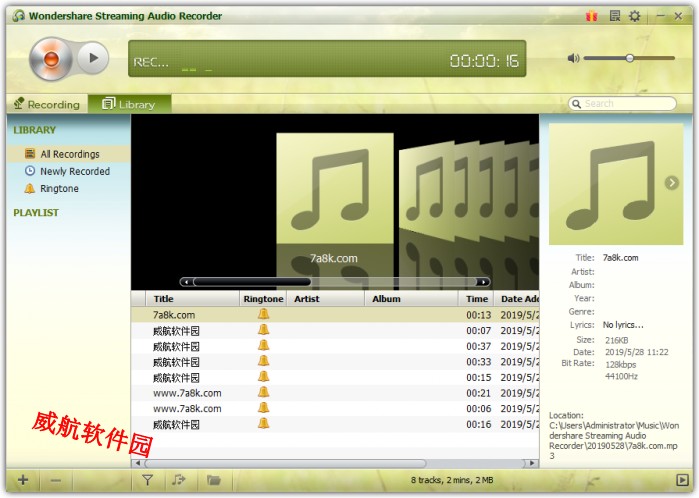Click the Title value 7a8k.com in info panel
This screenshot has width=699, height=498.
point(620,258)
